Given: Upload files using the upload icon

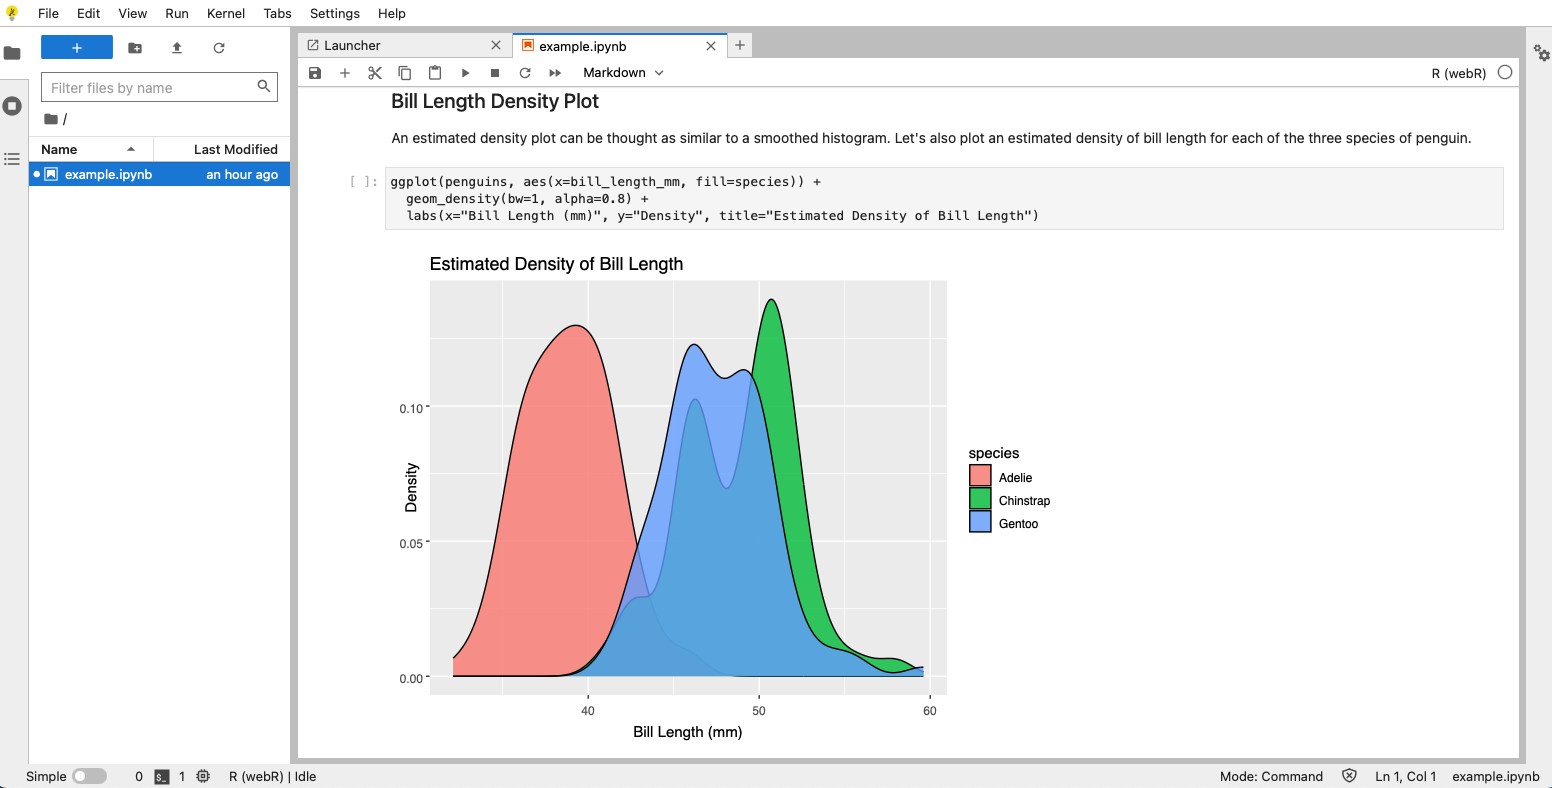Looking at the screenshot, I should [x=177, y=48].
